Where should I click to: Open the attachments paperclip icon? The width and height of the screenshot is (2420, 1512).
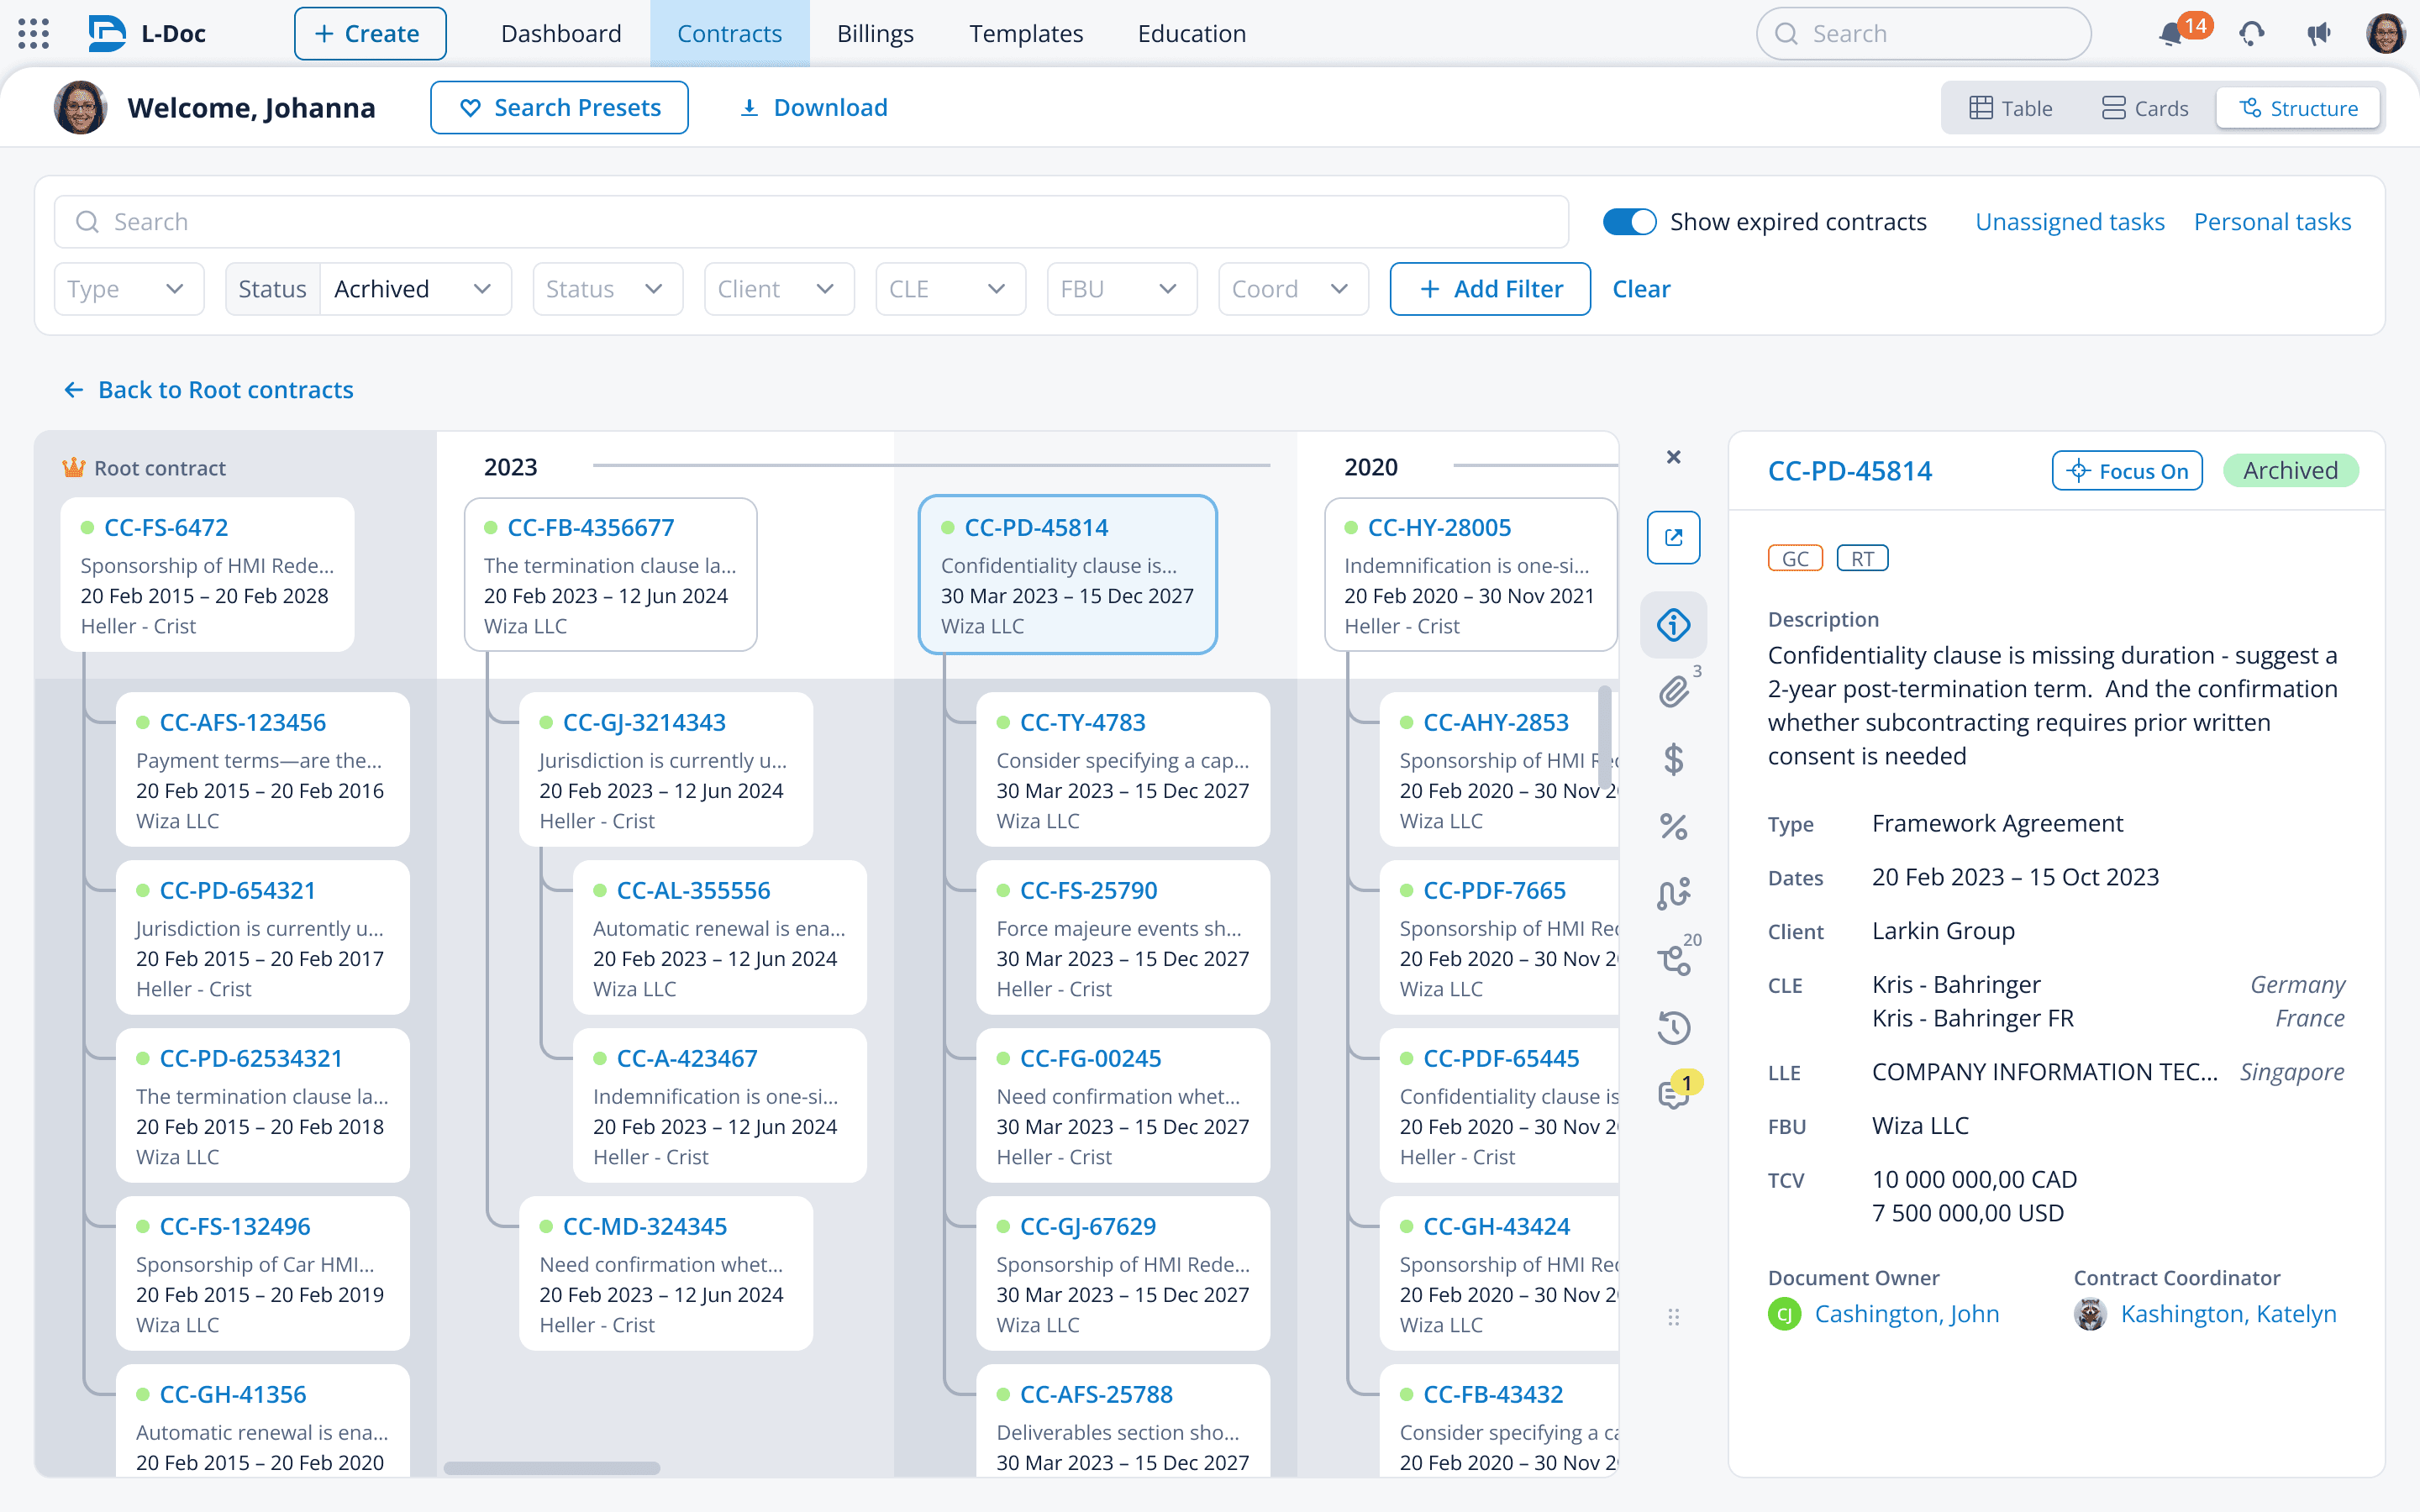point(1673,692)
